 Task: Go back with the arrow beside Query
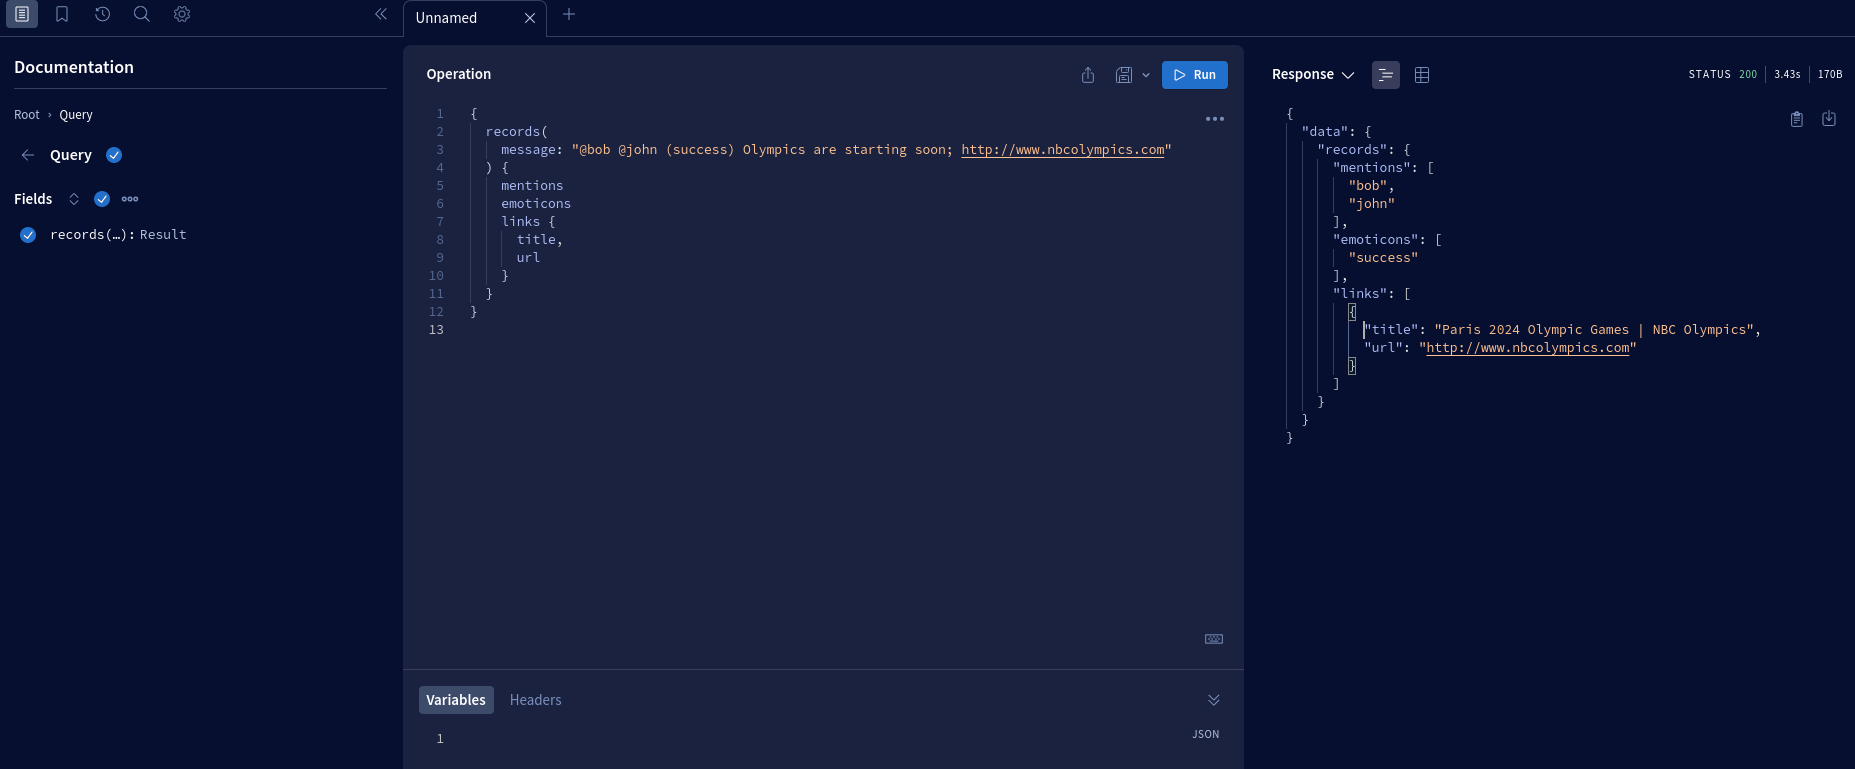28,155
